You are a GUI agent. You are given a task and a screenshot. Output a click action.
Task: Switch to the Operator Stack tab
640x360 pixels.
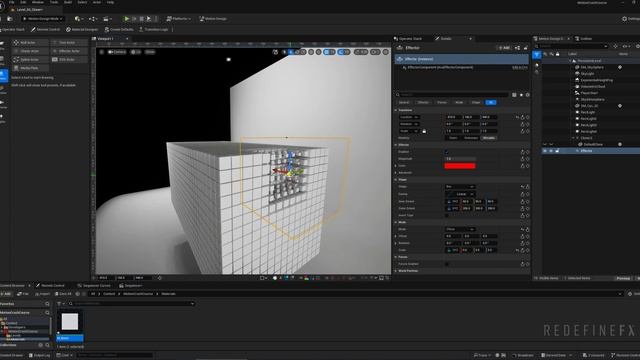point(408,39)
